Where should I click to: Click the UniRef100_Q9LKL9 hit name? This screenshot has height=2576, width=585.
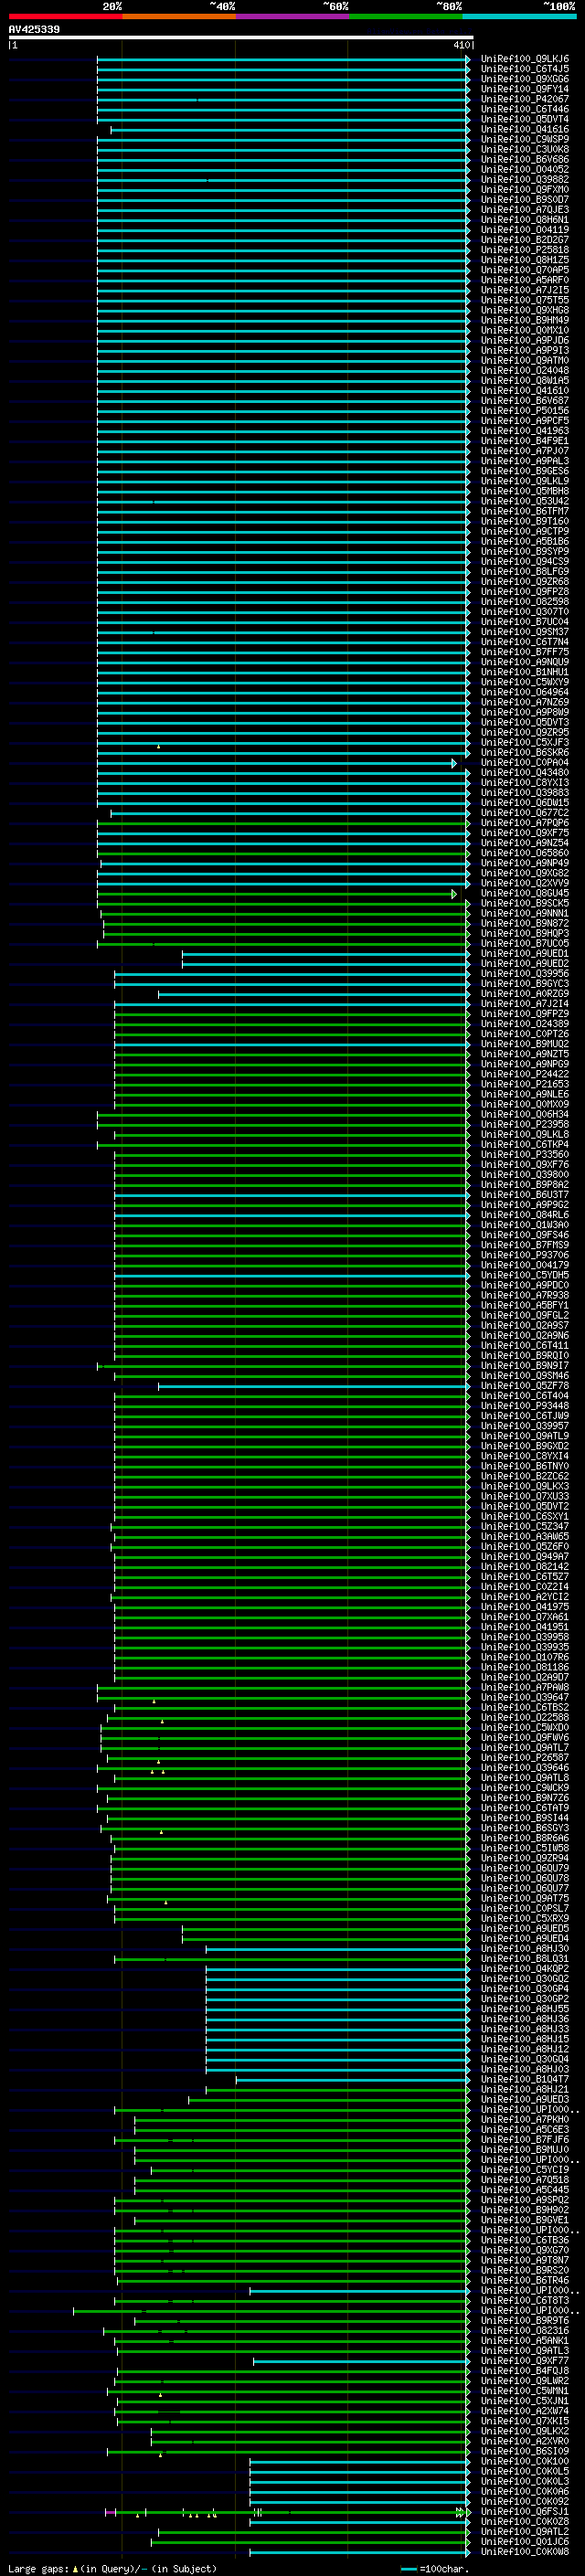pyautogui.click(x=525, y=481)
